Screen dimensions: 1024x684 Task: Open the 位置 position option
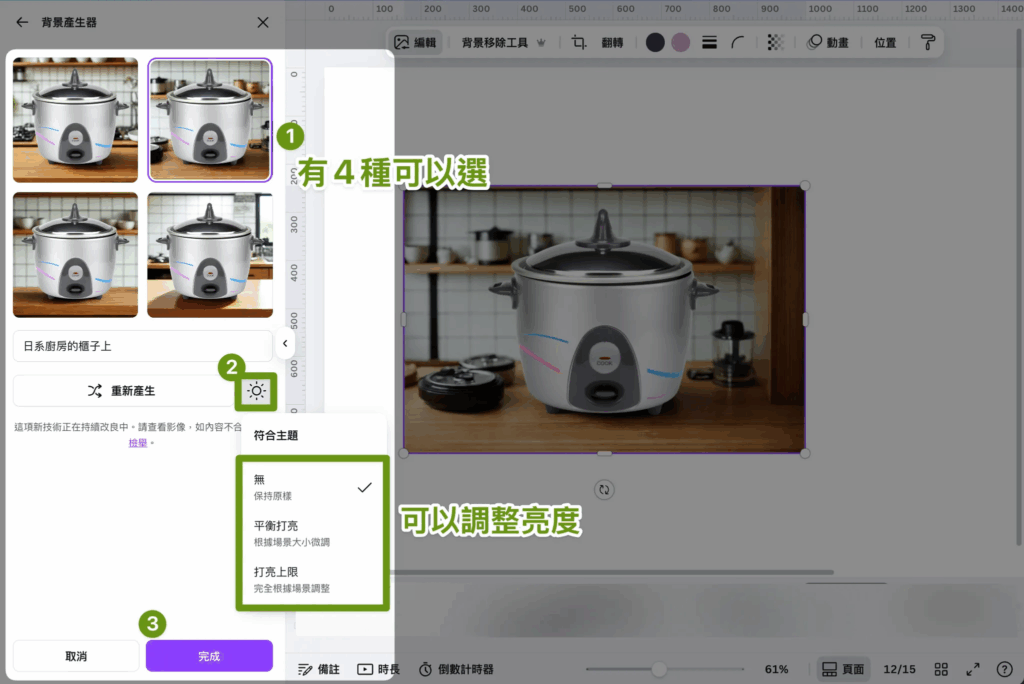point(885,42)
